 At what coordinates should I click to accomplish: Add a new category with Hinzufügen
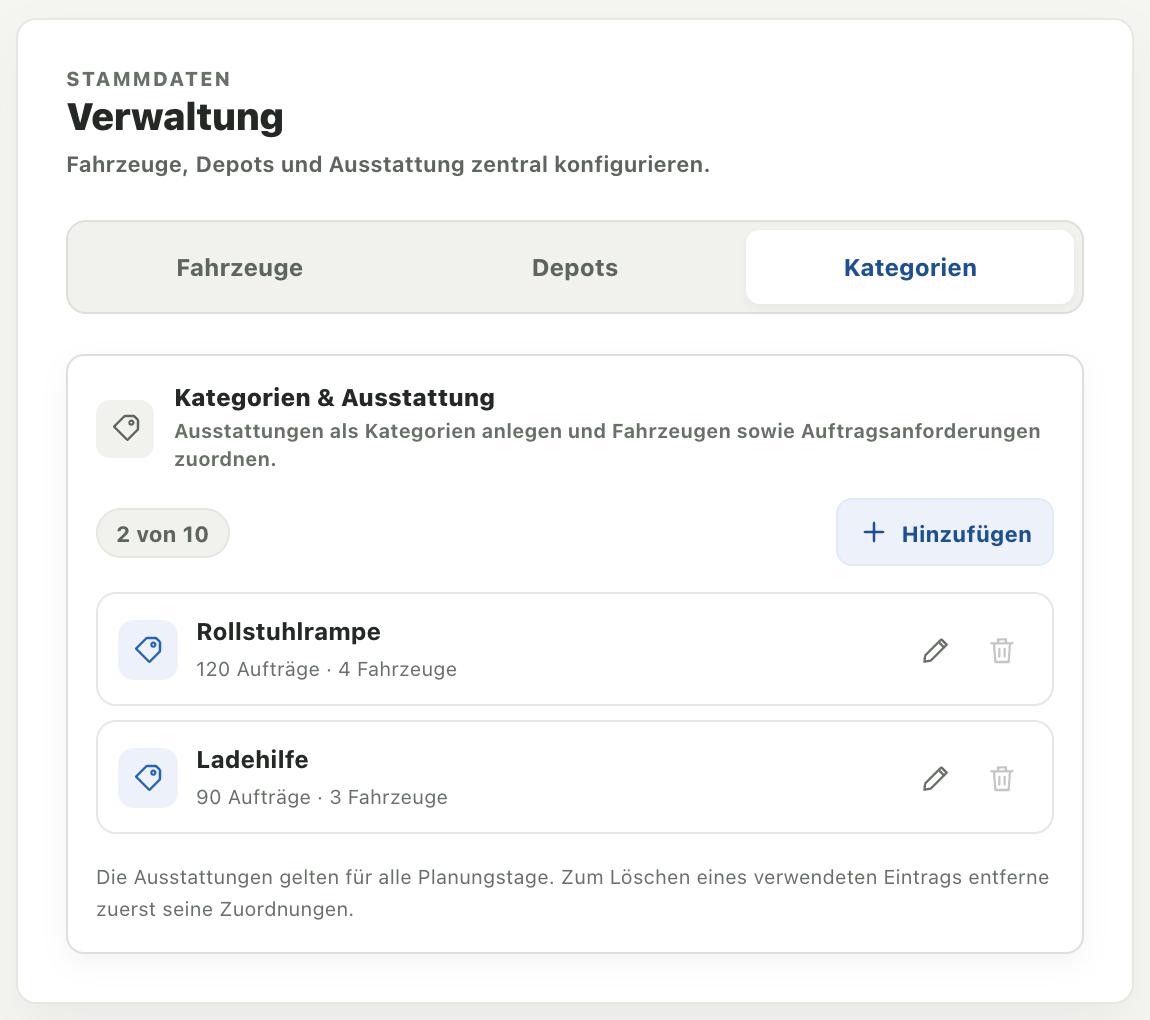(945, 533)
